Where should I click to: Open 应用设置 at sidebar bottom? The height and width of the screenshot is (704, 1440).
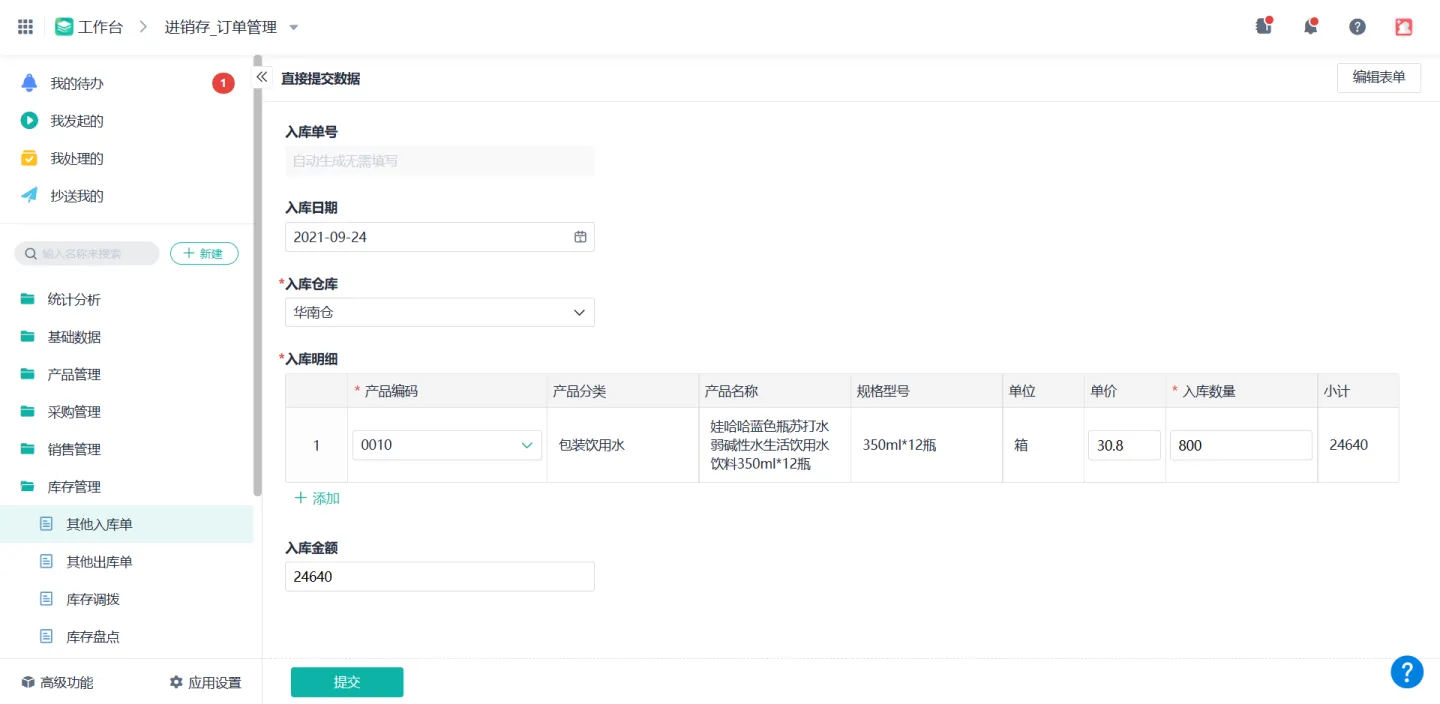click(205, 683)
